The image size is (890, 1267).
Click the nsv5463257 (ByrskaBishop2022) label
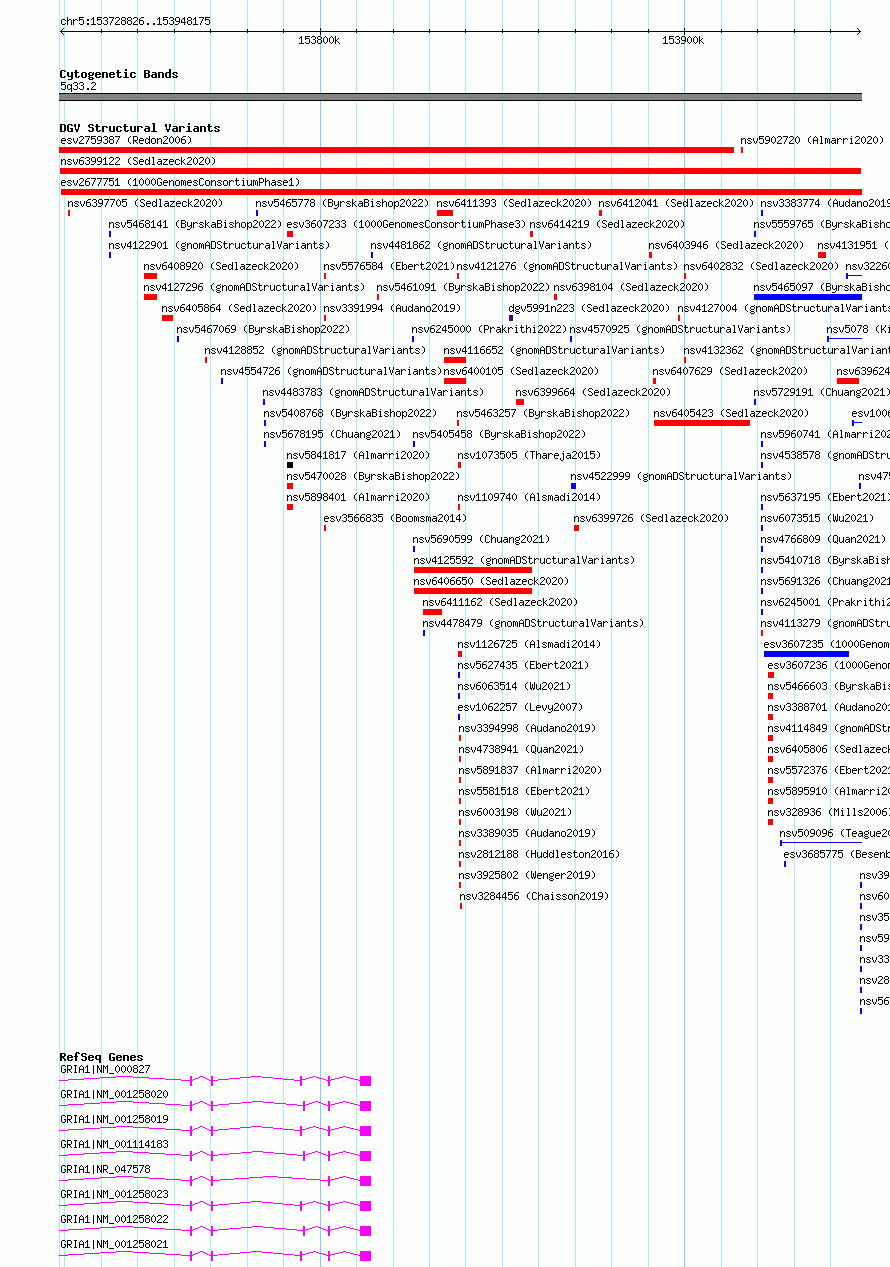pos(544,413)
